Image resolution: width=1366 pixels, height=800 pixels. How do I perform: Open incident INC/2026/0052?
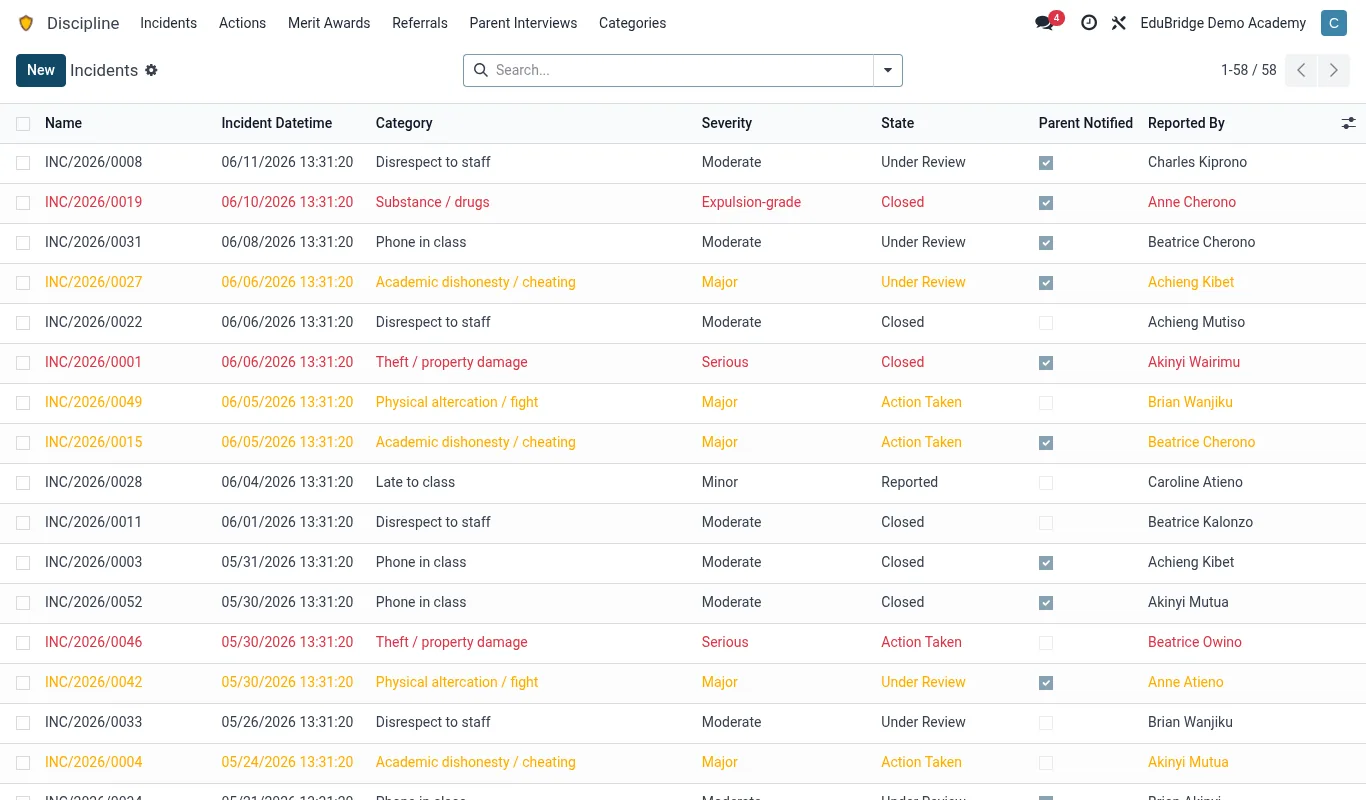93,602
